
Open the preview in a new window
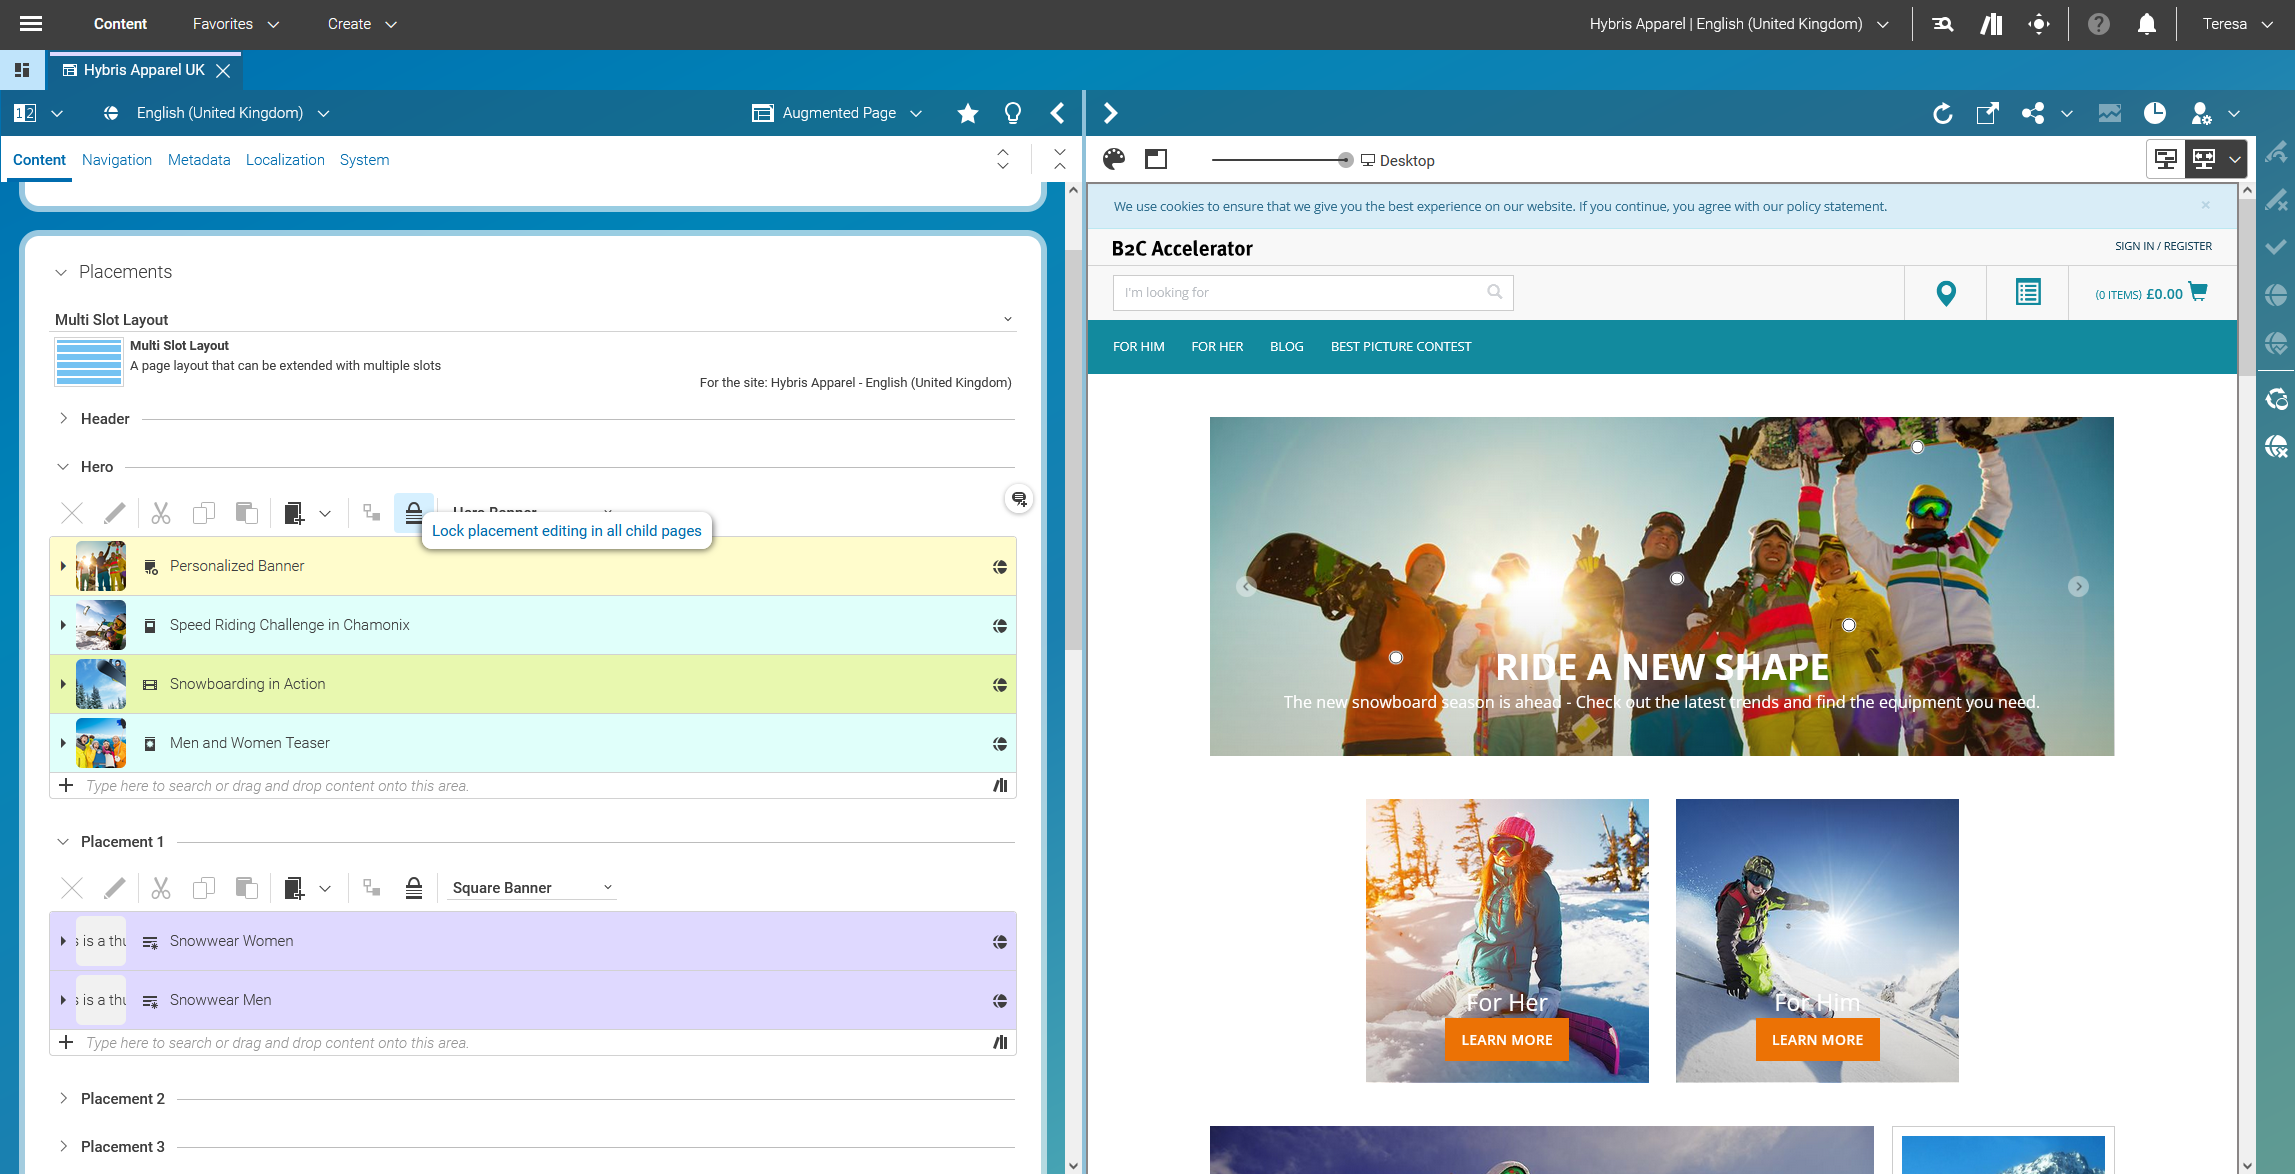click(x=1988, y=113)
